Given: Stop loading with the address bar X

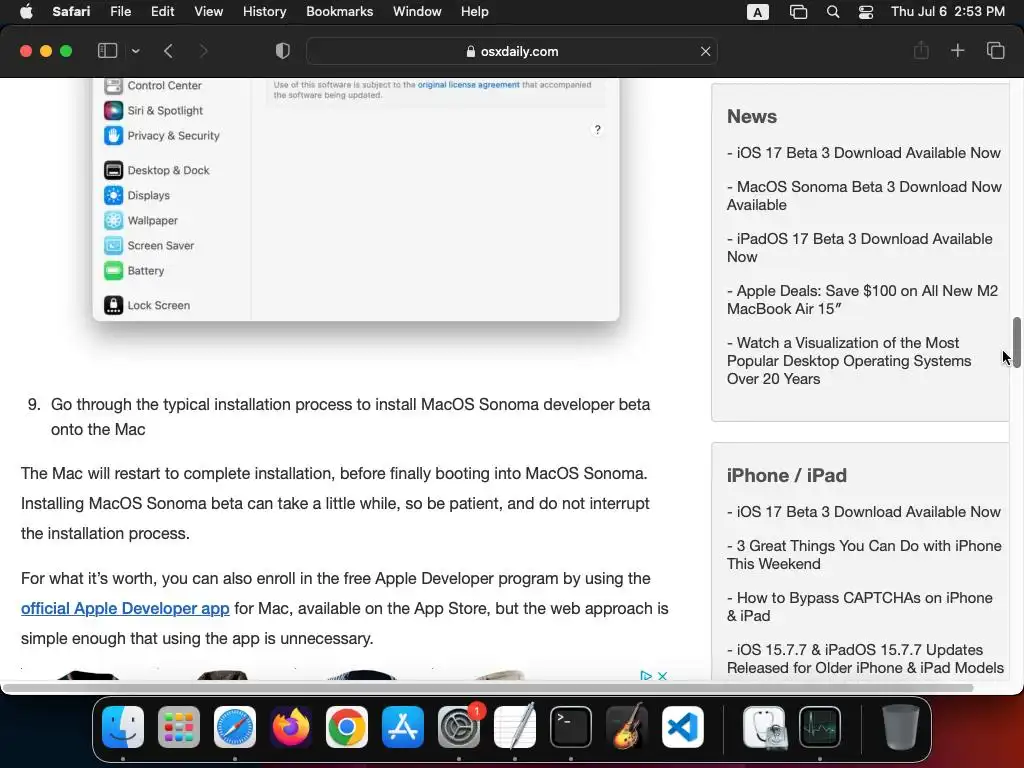Looking at the screenshot, I should point(705,51).
